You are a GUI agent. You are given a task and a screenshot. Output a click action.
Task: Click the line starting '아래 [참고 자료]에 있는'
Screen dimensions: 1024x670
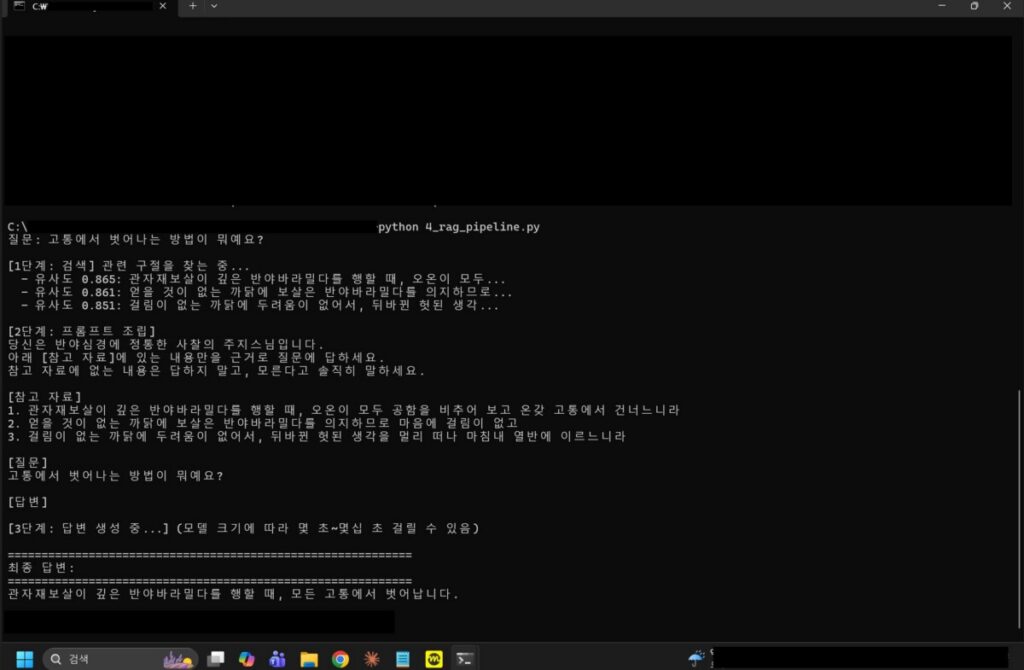(x=196, y=357)
